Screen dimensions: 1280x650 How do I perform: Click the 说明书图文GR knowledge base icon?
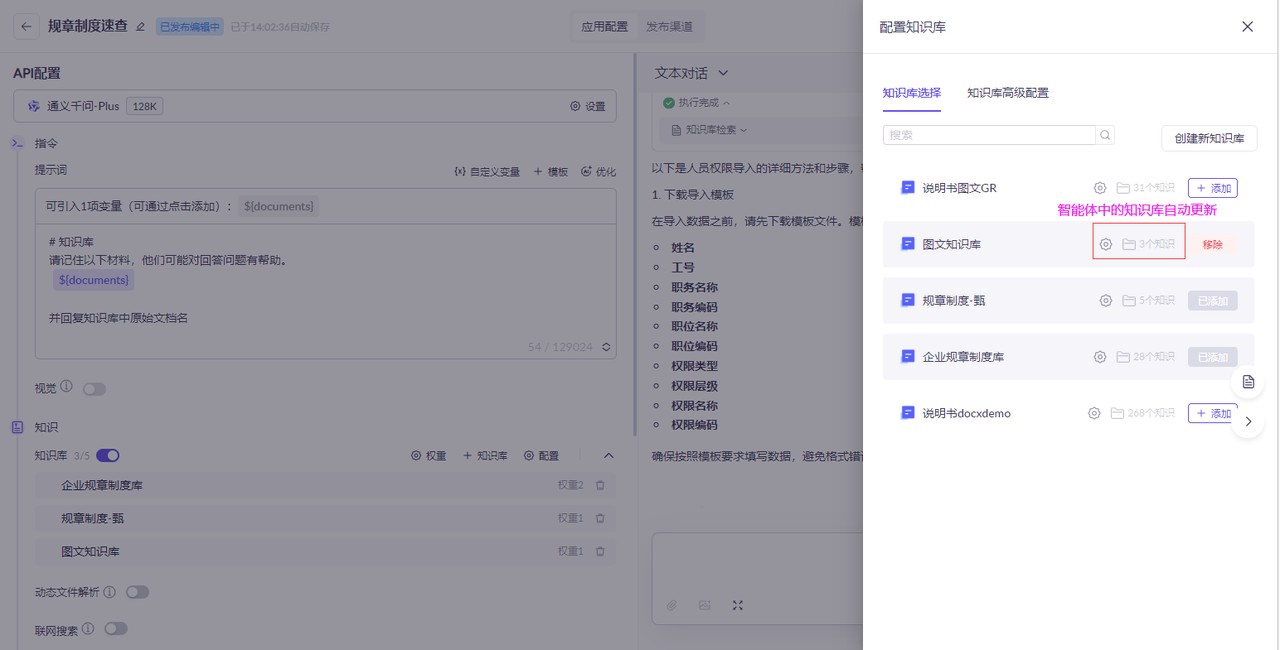point(908,188)
